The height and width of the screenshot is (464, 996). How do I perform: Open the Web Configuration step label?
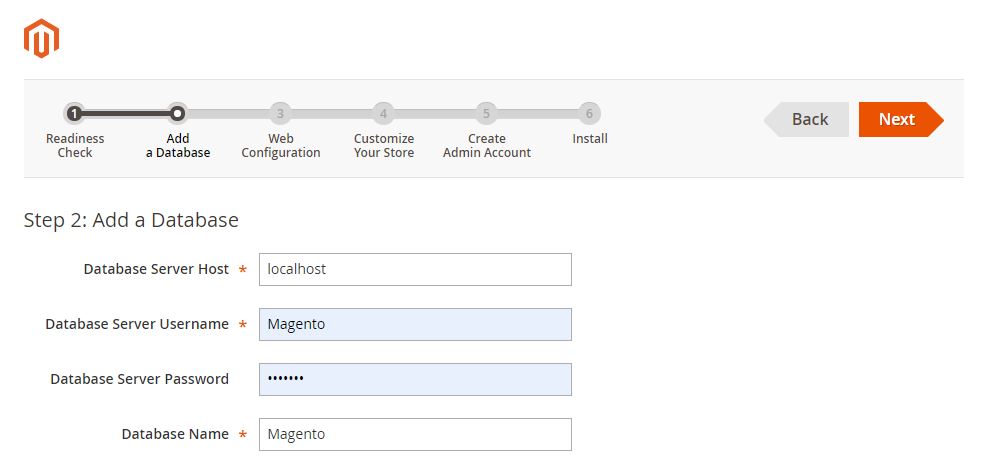281,146
